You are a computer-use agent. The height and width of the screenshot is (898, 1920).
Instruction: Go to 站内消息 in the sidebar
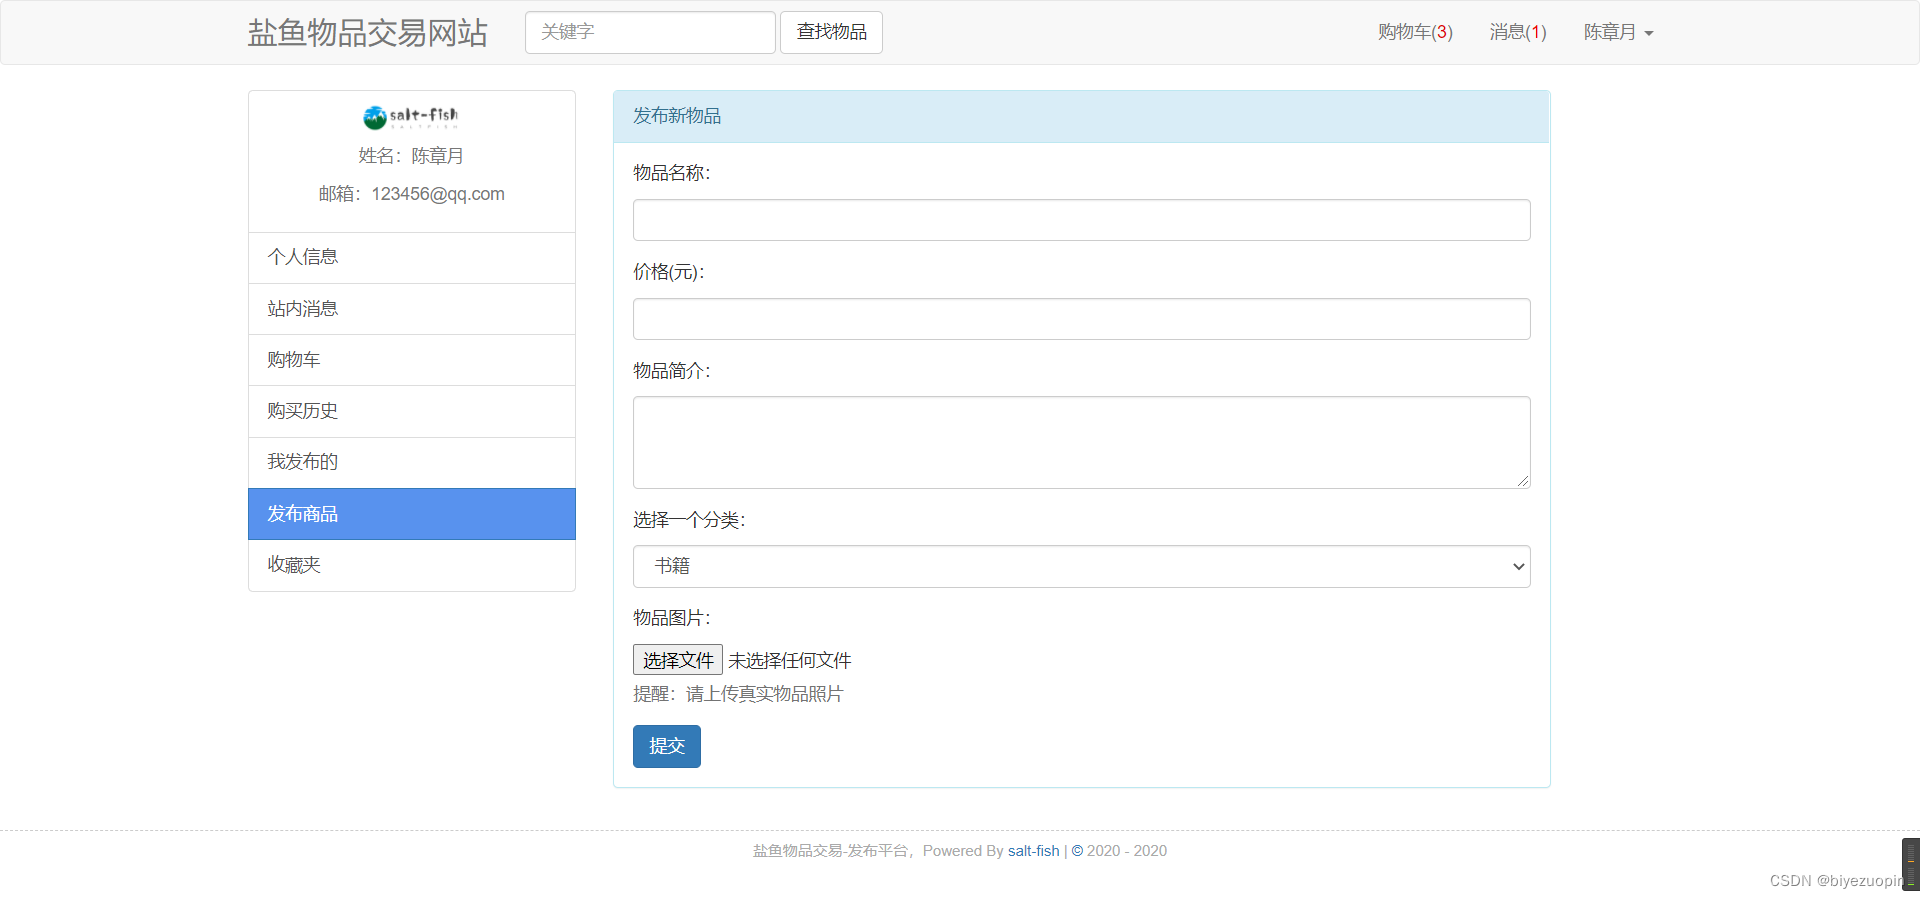pyautogui.click(x=412, y=309)
